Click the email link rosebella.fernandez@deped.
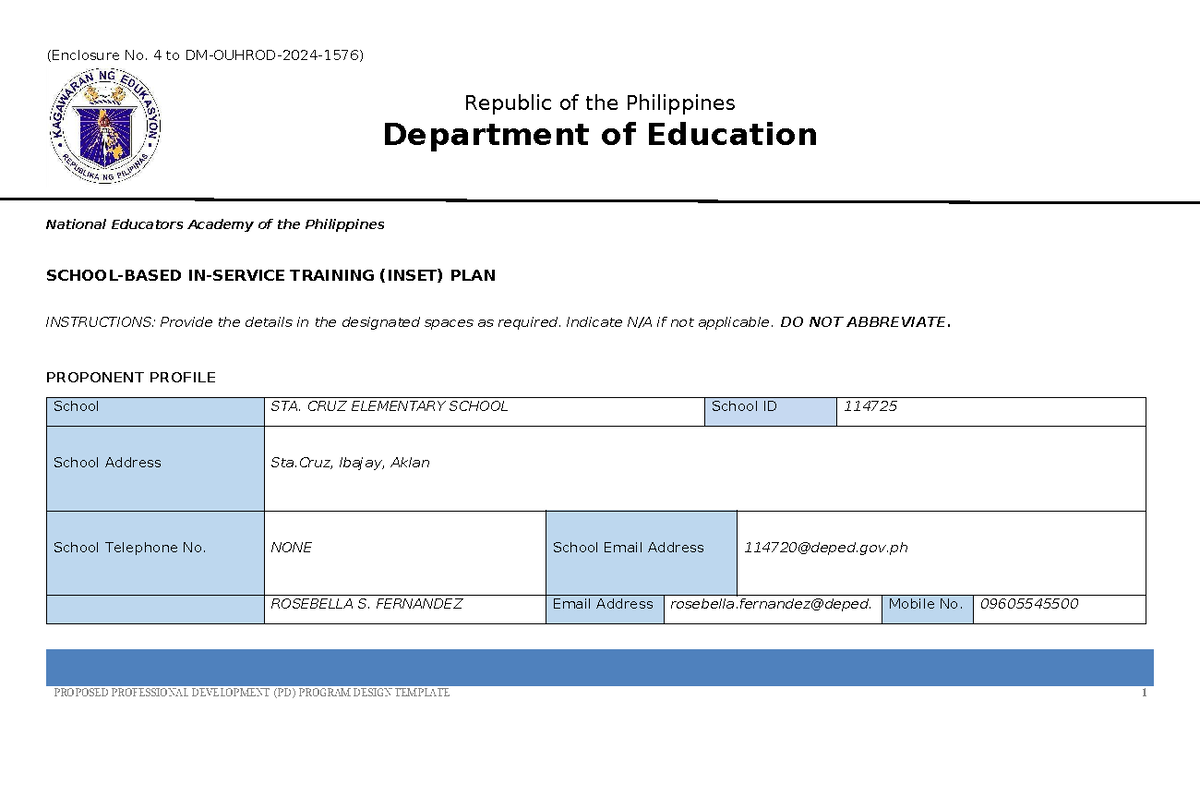Viewport: 1200px width, 785px height. 770,604
